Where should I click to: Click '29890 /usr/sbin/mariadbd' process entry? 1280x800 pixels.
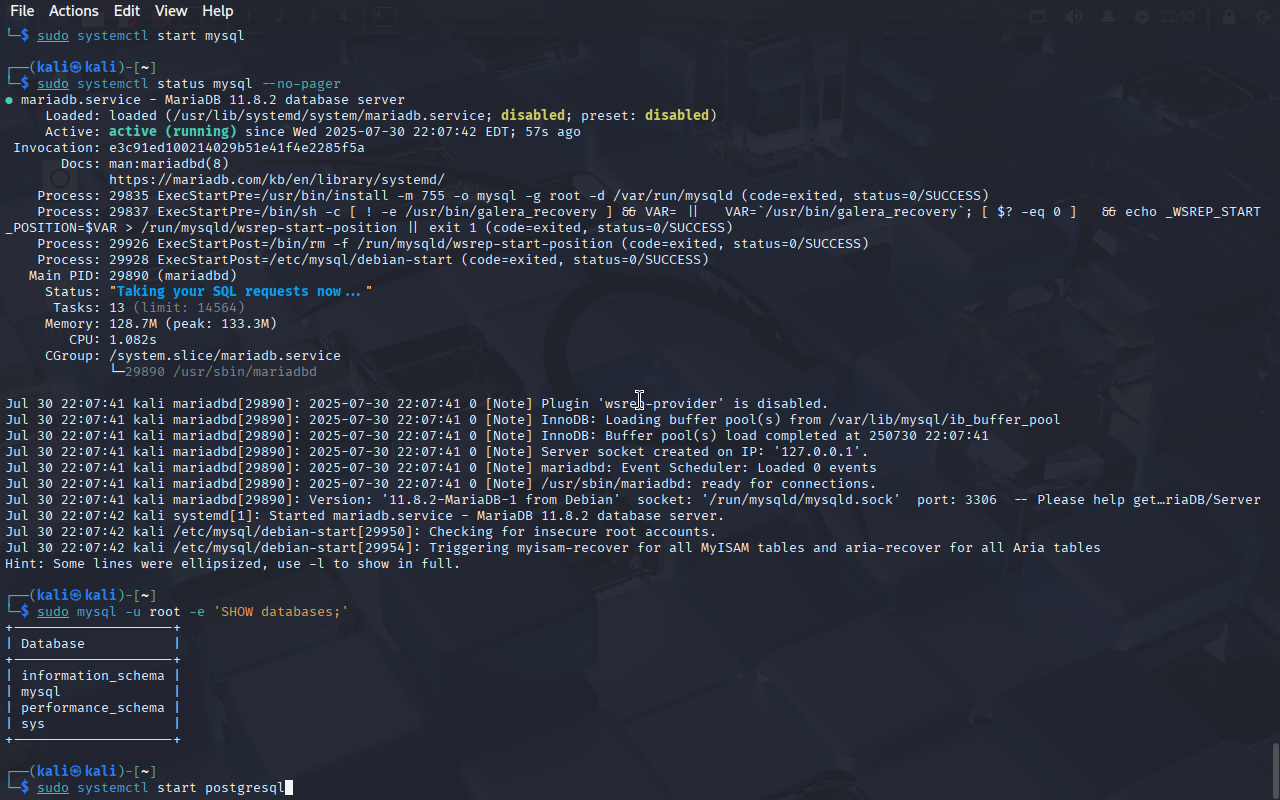(221, 371)
